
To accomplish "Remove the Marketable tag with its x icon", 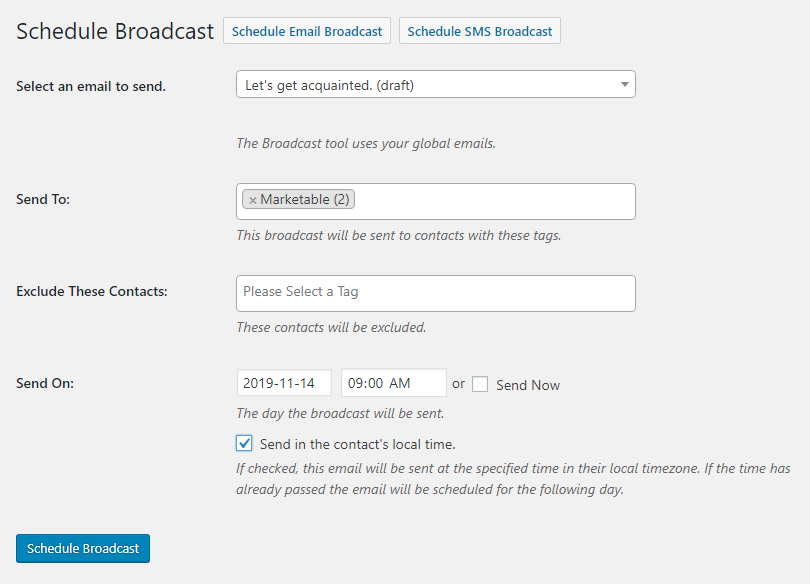I will coord(253,200).
